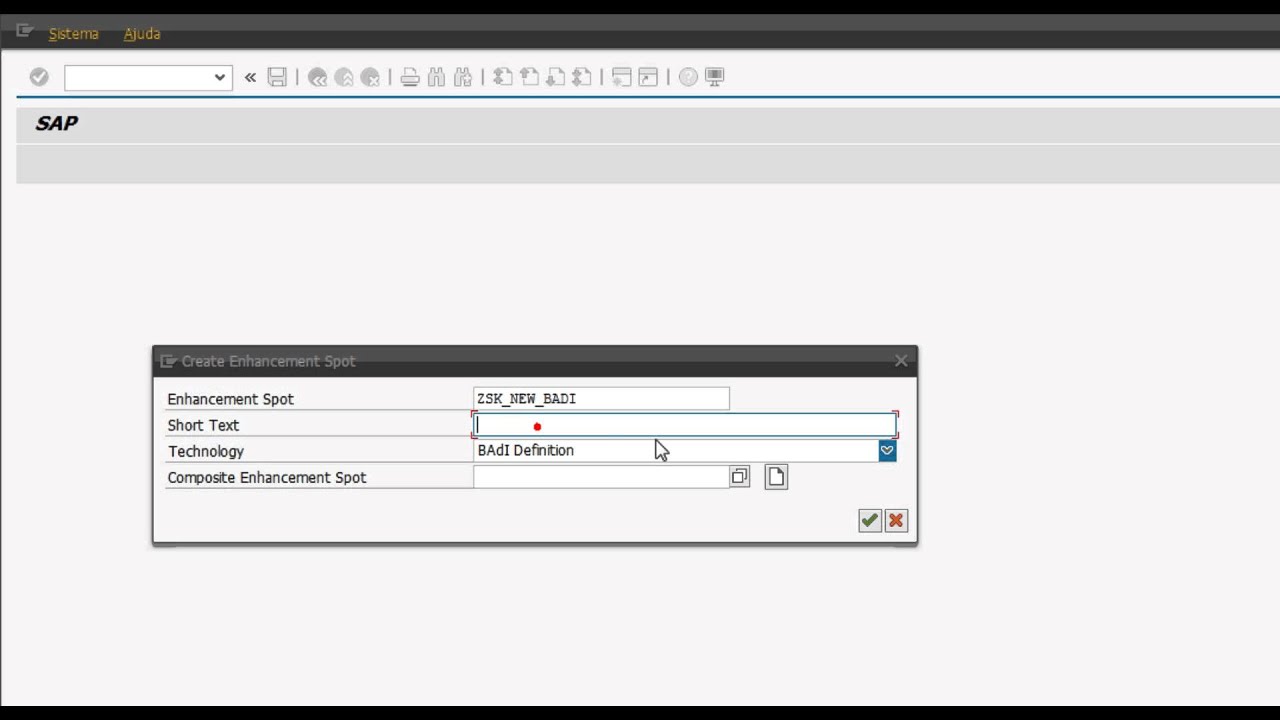Click the "Technology" label
The image size is (1280, 720).
point(206,451)
